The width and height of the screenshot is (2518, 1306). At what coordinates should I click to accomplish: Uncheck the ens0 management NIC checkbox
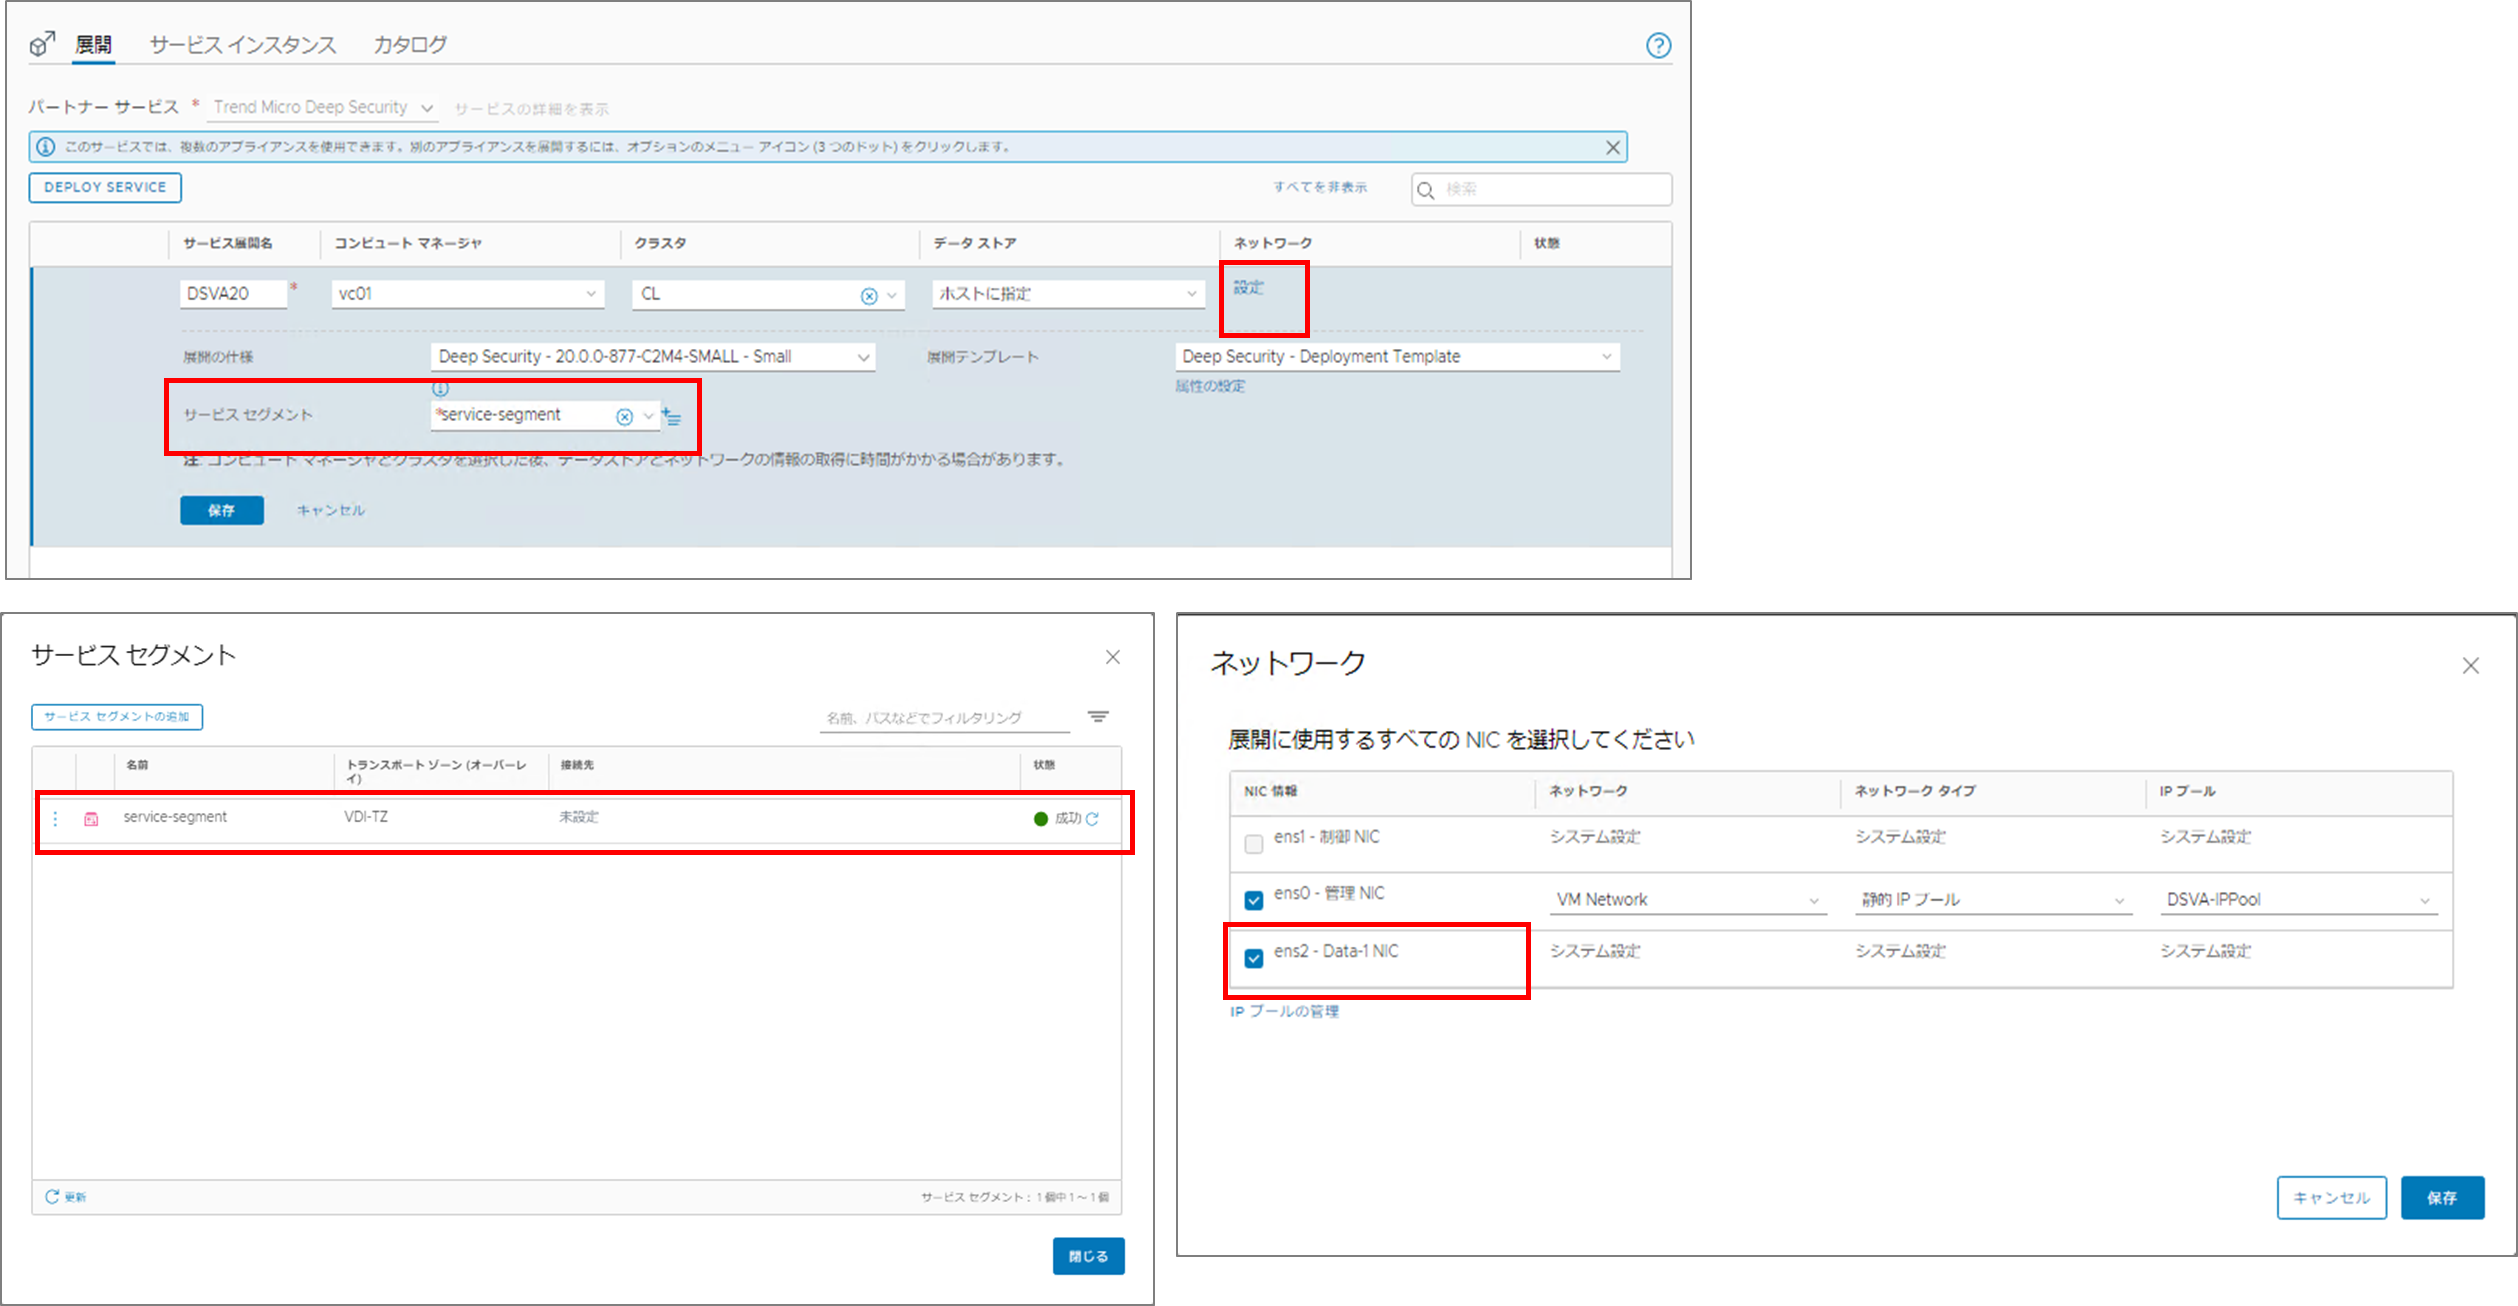tap(1253, 900)
